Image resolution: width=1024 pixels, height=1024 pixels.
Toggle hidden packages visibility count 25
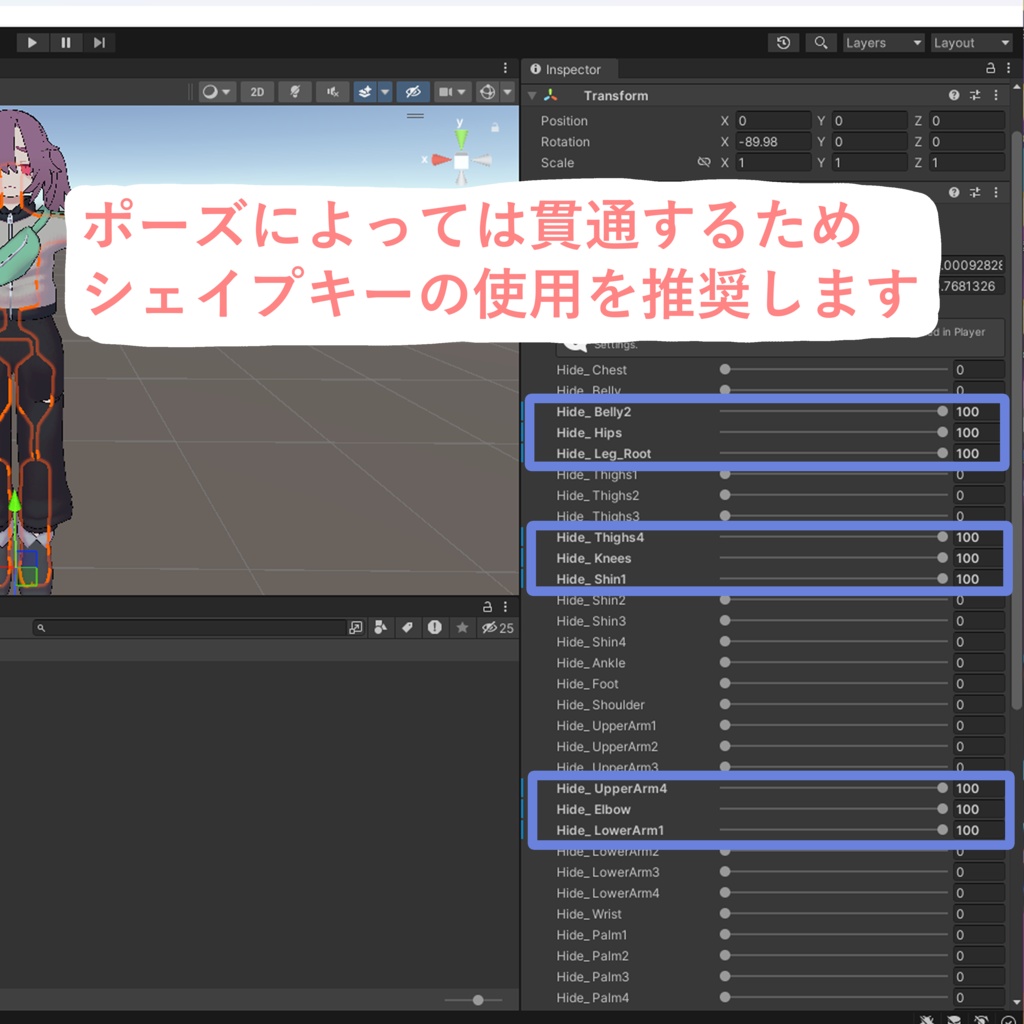tap(498, 628)
